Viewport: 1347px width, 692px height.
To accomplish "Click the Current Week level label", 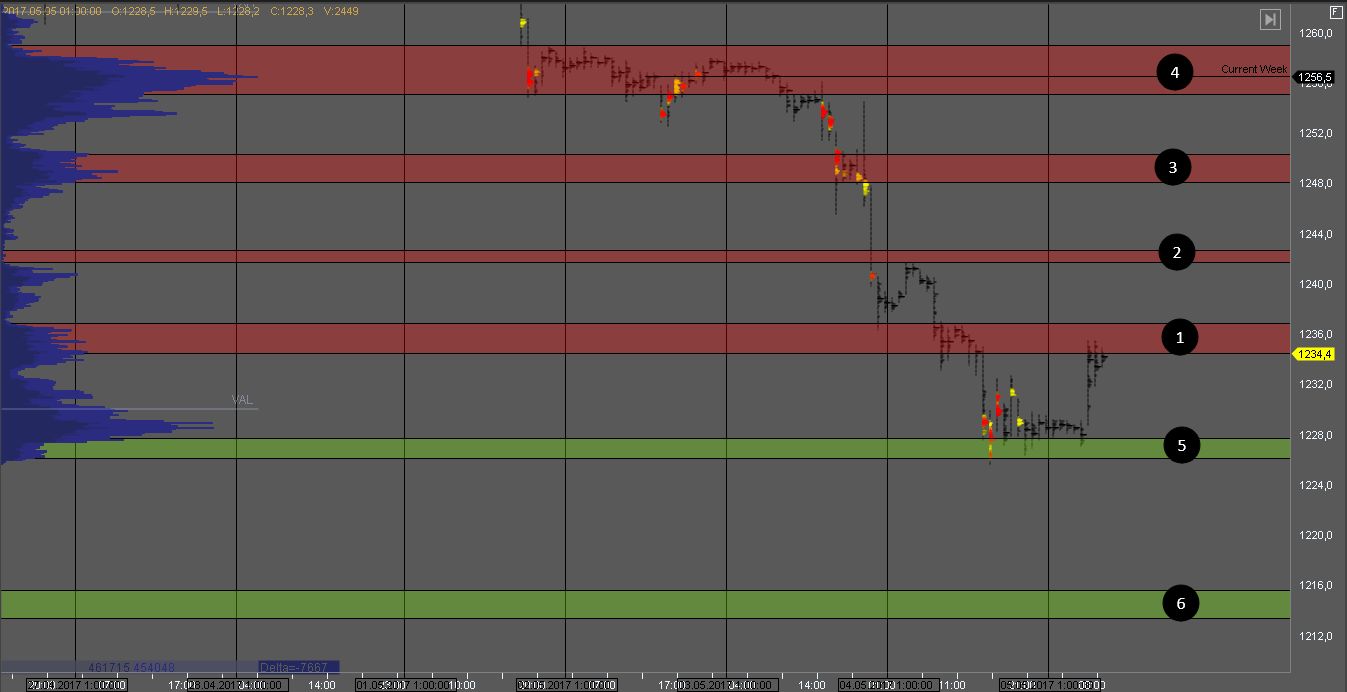I will pos(1254,70).
